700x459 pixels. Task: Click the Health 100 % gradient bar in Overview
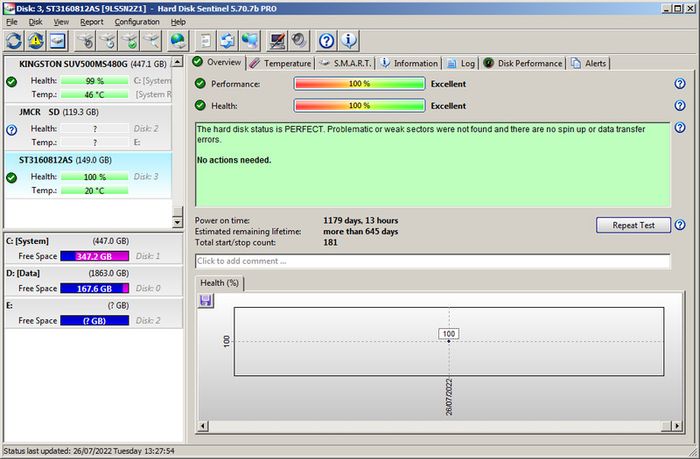point(359,105)
